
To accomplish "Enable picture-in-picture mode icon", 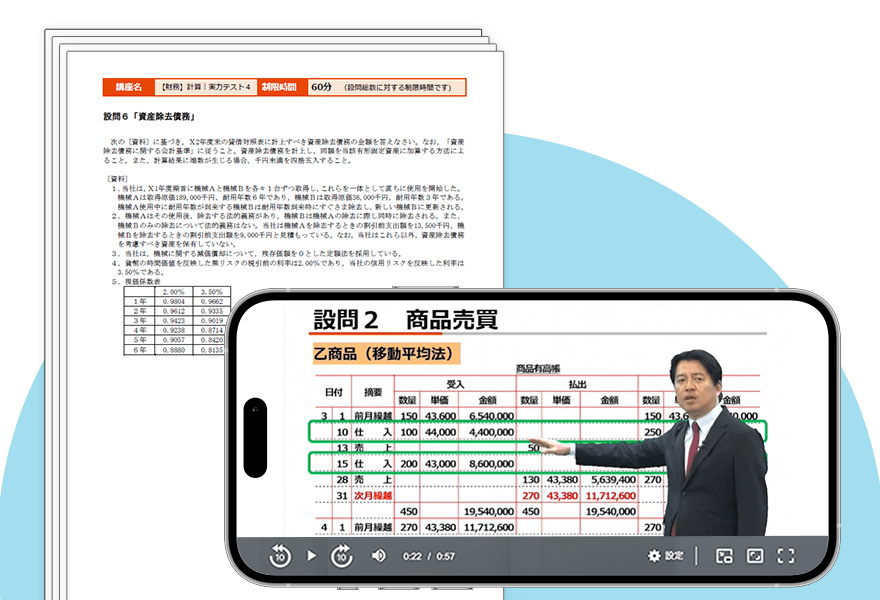I will [724, 556].
